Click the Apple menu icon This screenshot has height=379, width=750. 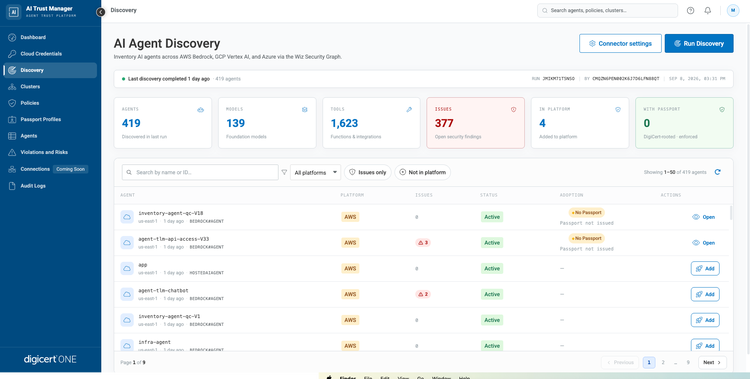coord(329,377)
